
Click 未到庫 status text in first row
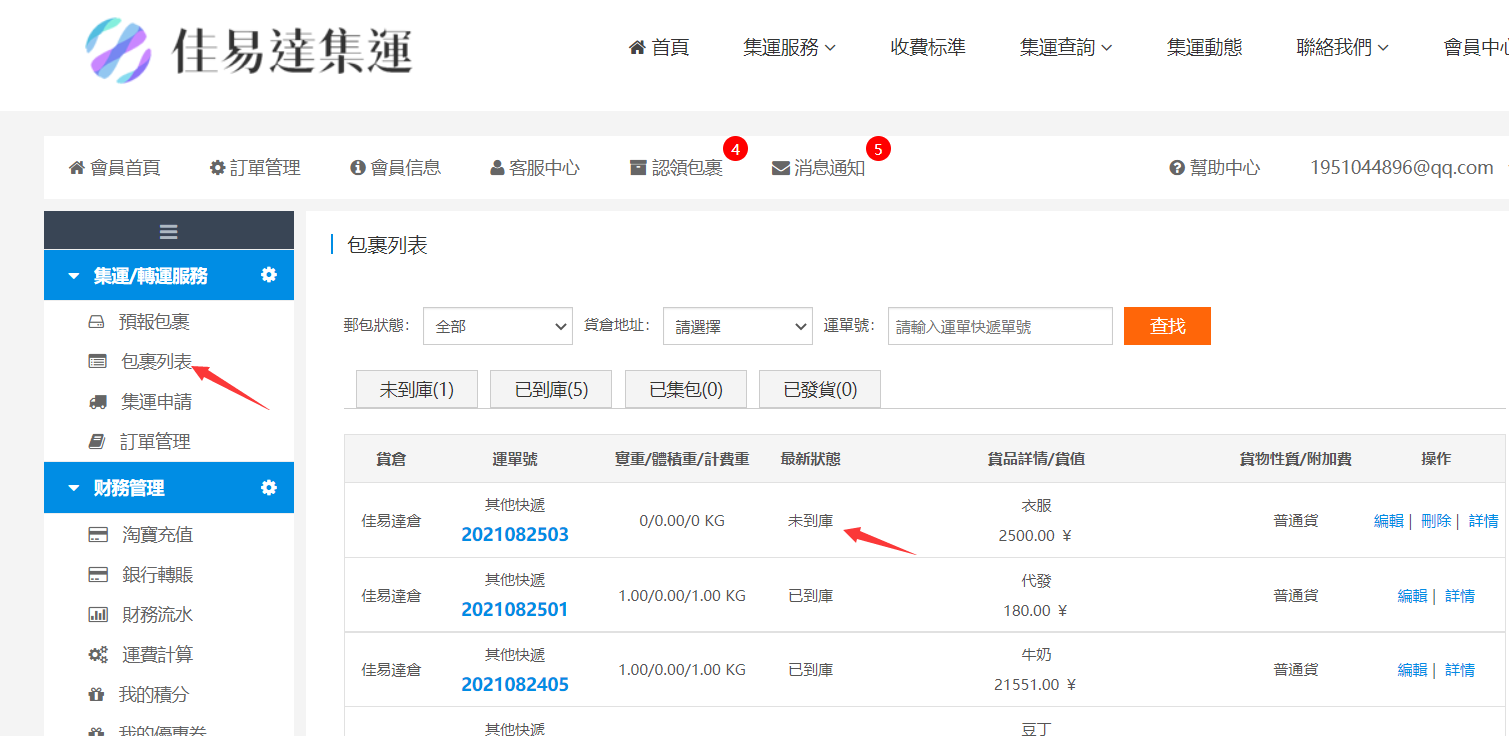[x=810, y=521]
